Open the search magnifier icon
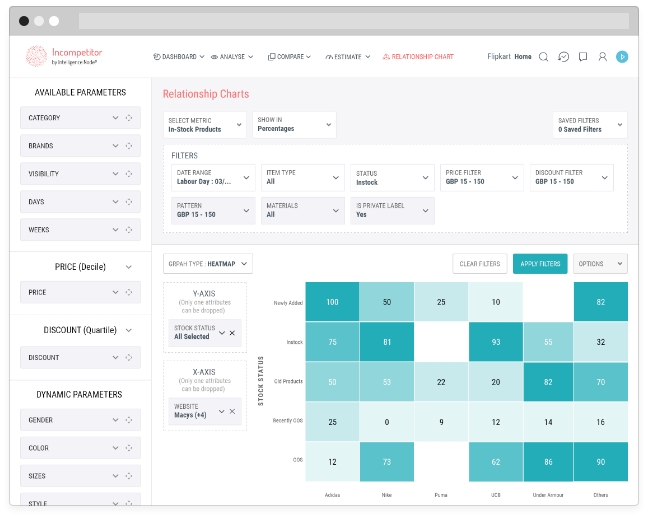The image size is (648, 518). [x=543, y=57]
